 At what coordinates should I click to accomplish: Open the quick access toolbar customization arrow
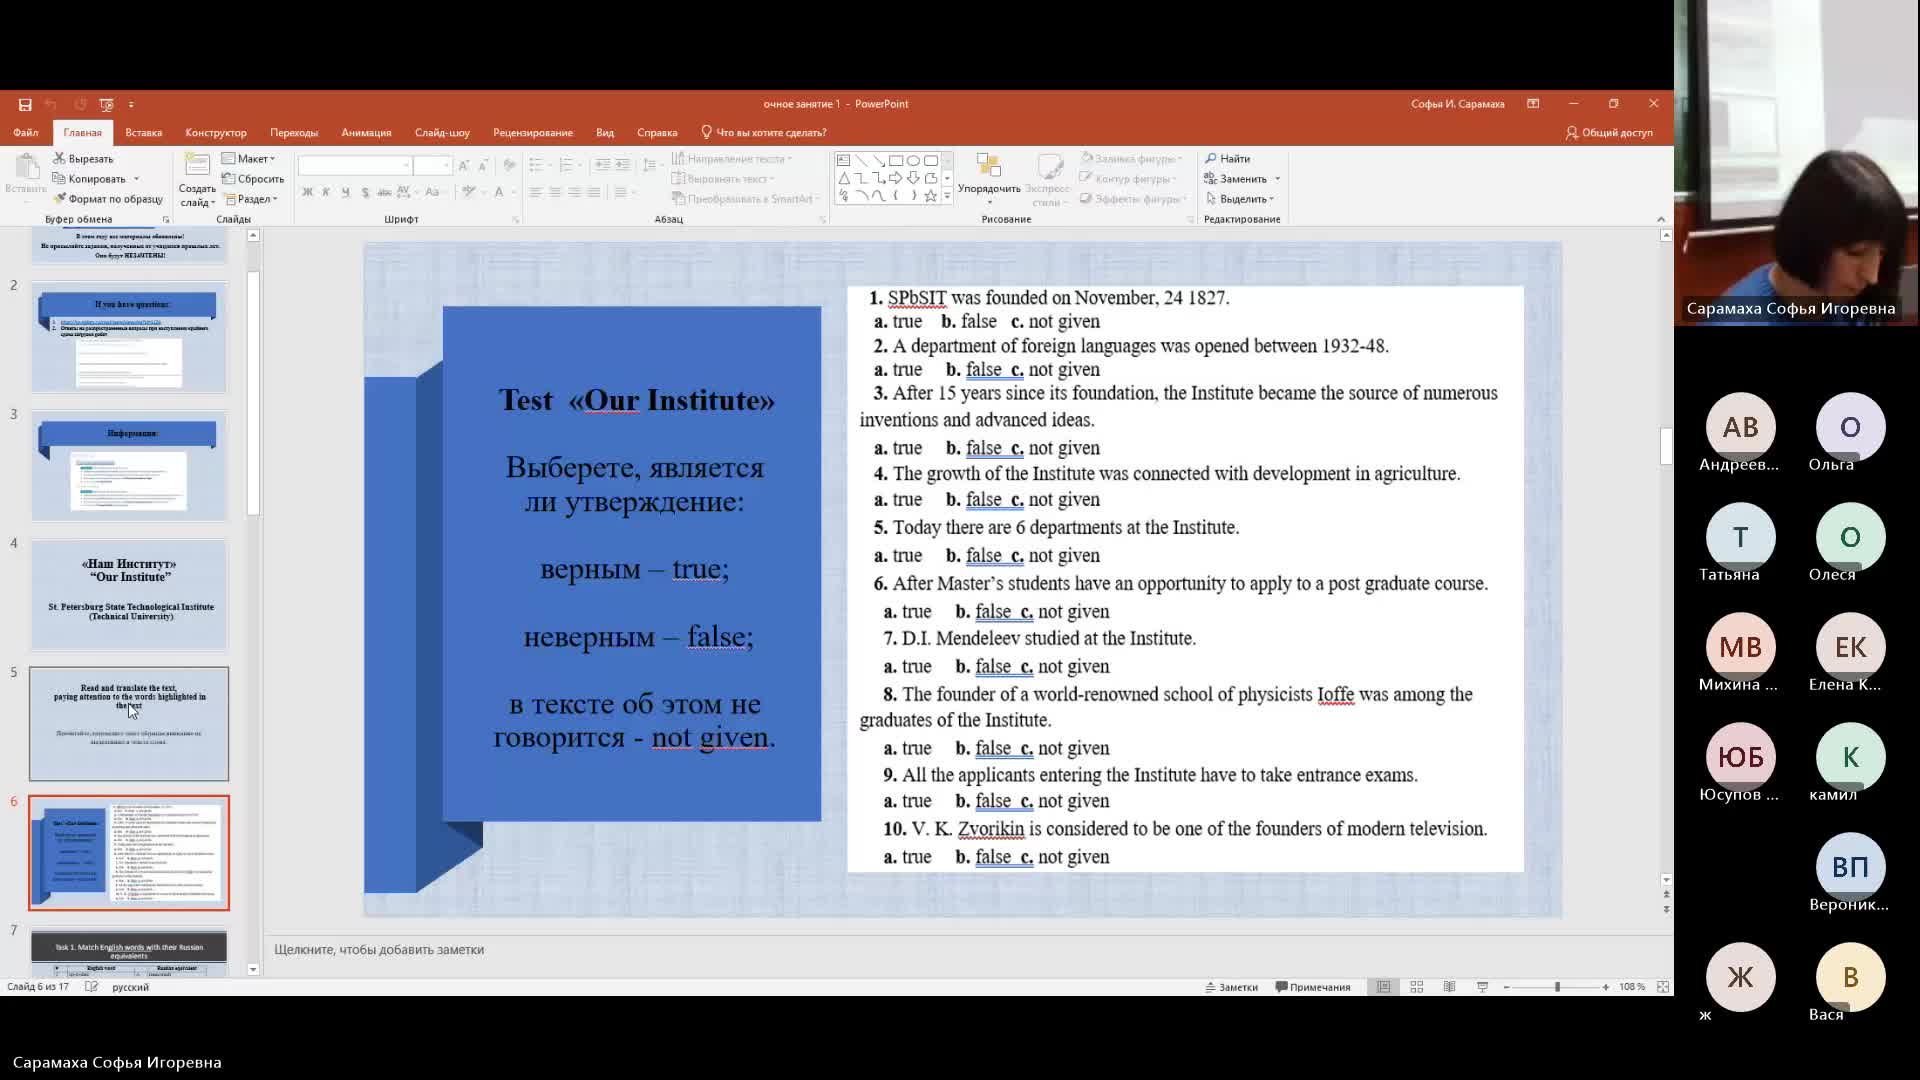coord(131,104)
